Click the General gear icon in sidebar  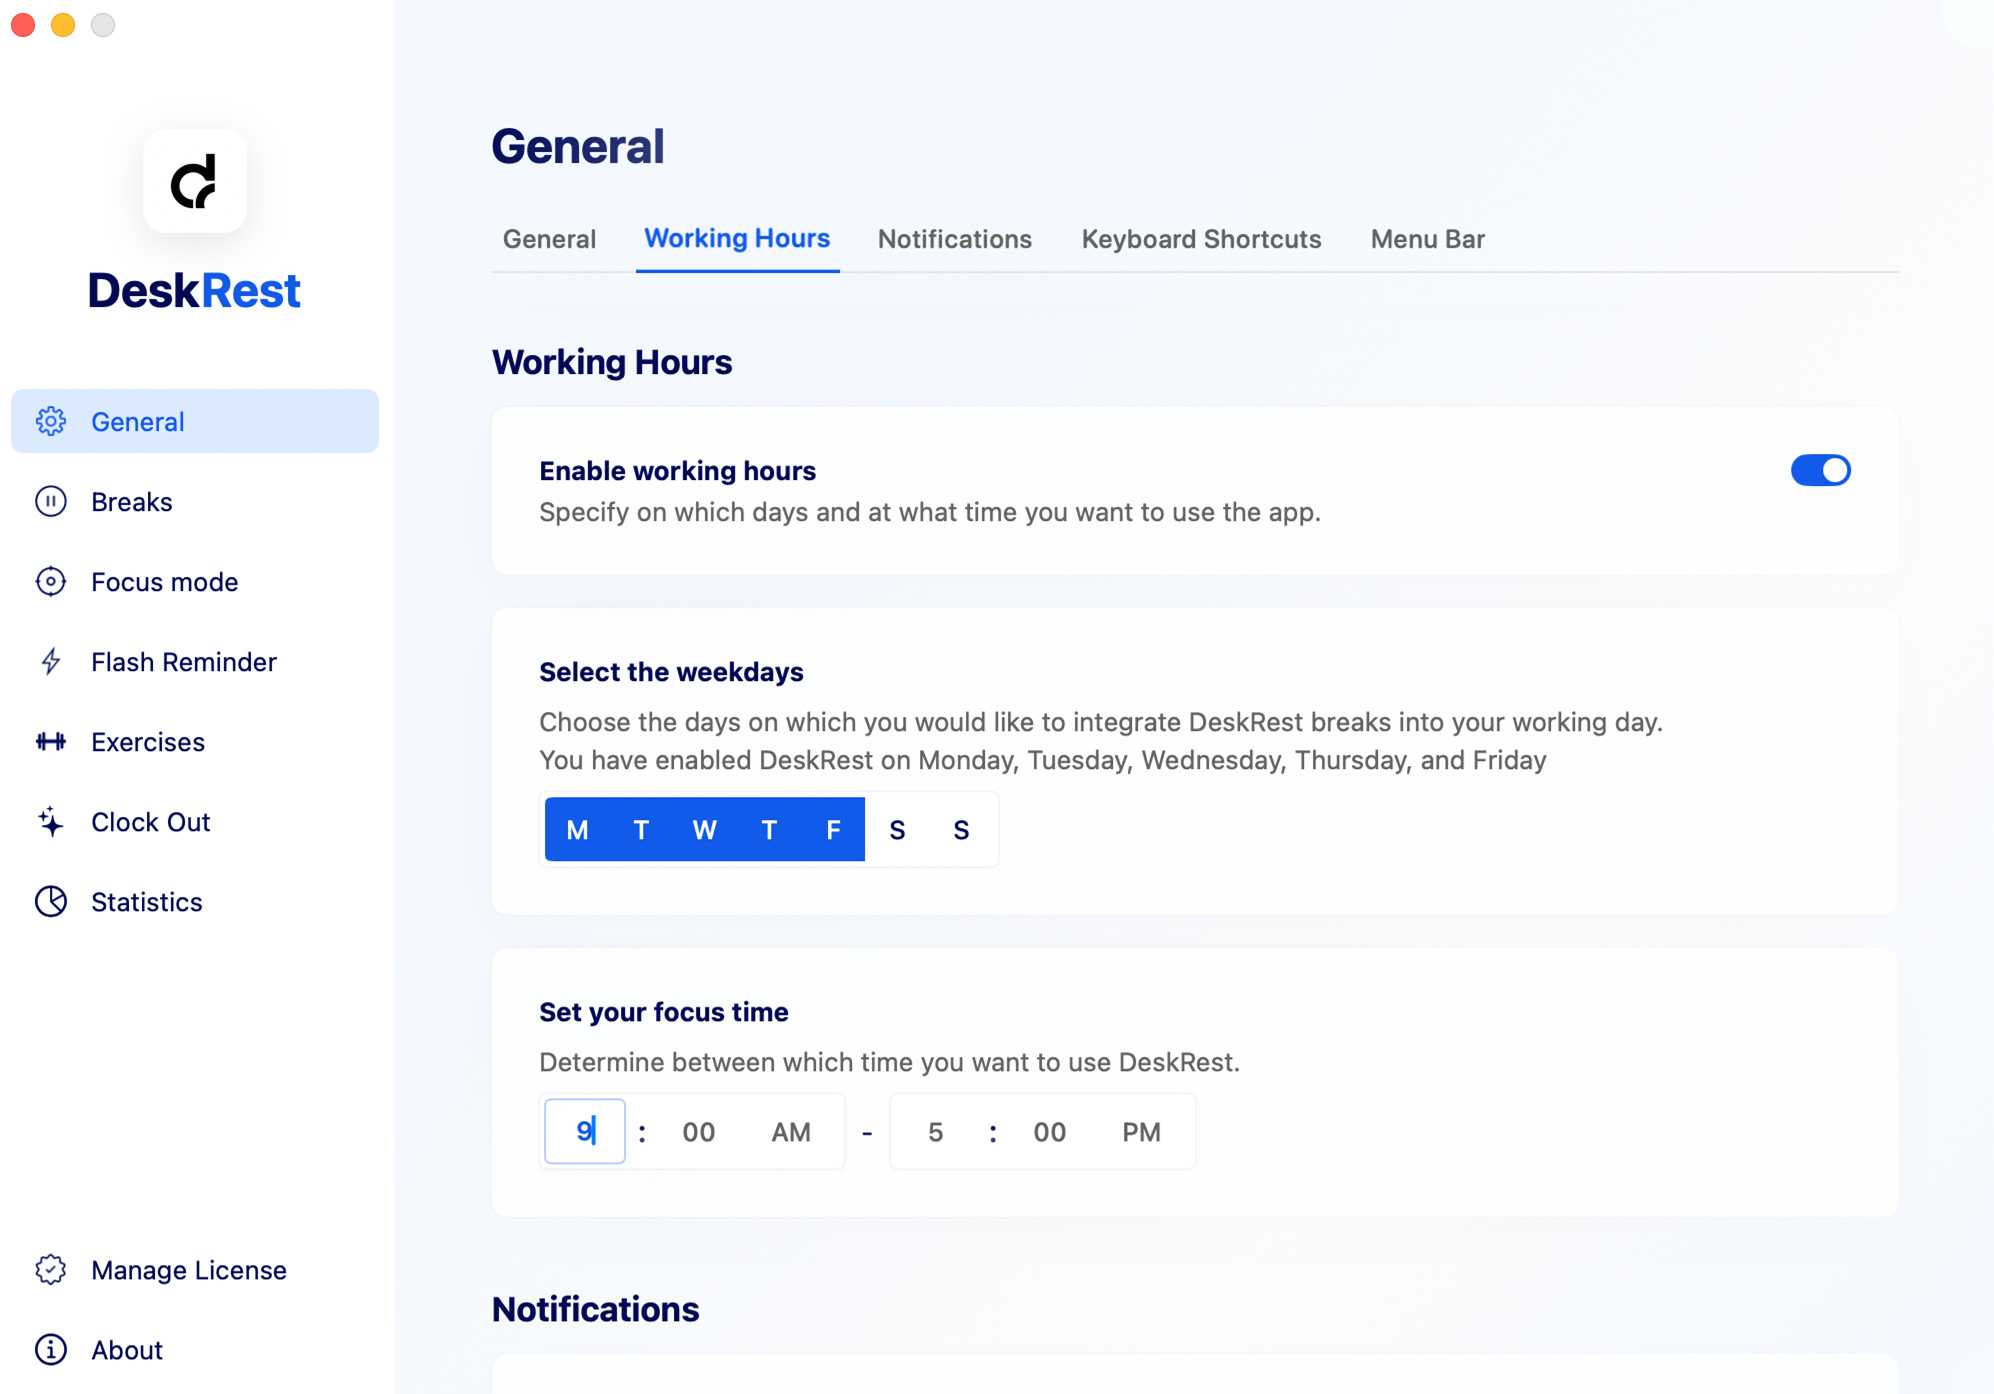tap(51, 421)
